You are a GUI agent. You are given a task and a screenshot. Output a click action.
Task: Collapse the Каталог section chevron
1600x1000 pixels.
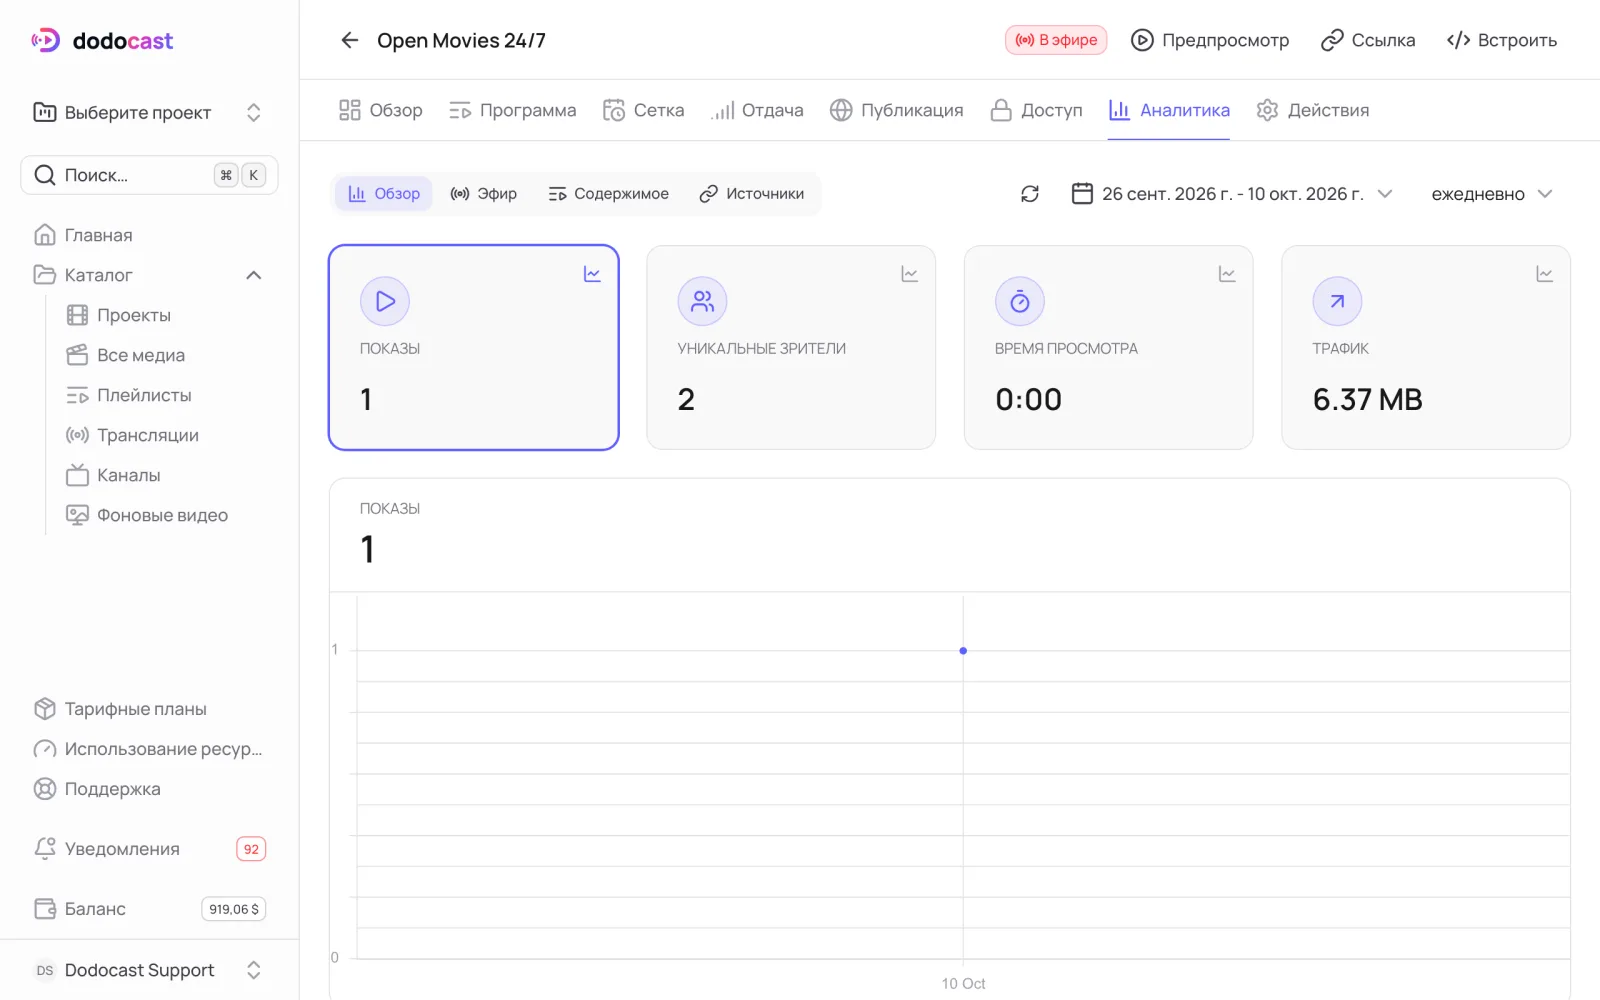click(x=254, y=275)
